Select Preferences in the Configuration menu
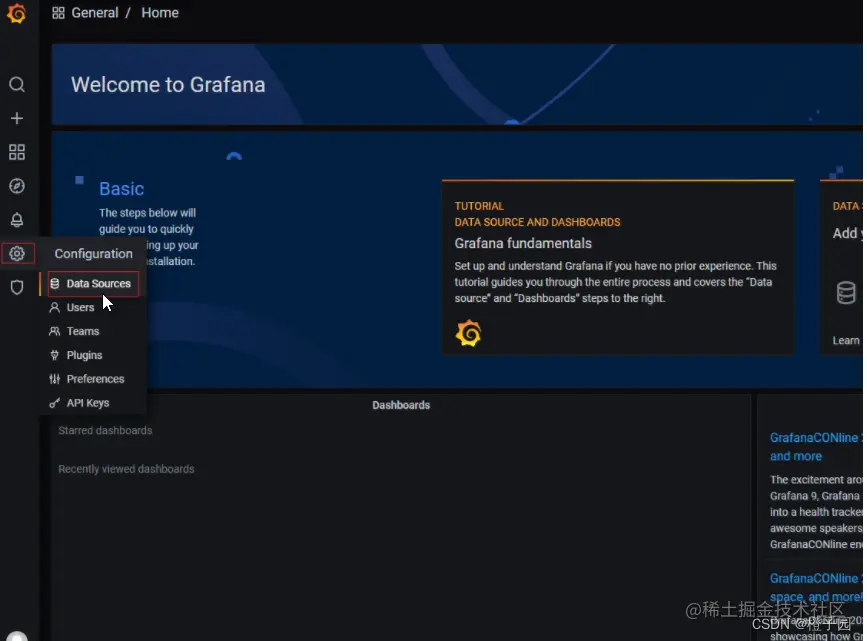Viewport: 867px width, 641px height. click(x=96, y=379)
